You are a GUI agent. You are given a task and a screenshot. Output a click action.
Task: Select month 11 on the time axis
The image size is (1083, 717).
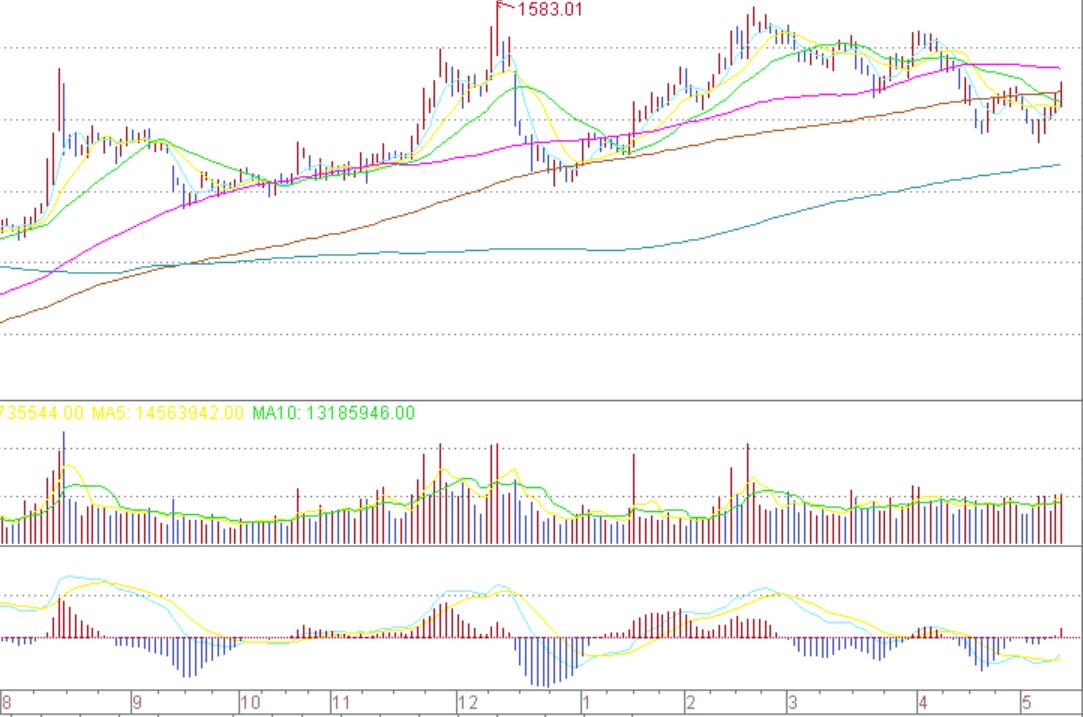click(341, 703)
